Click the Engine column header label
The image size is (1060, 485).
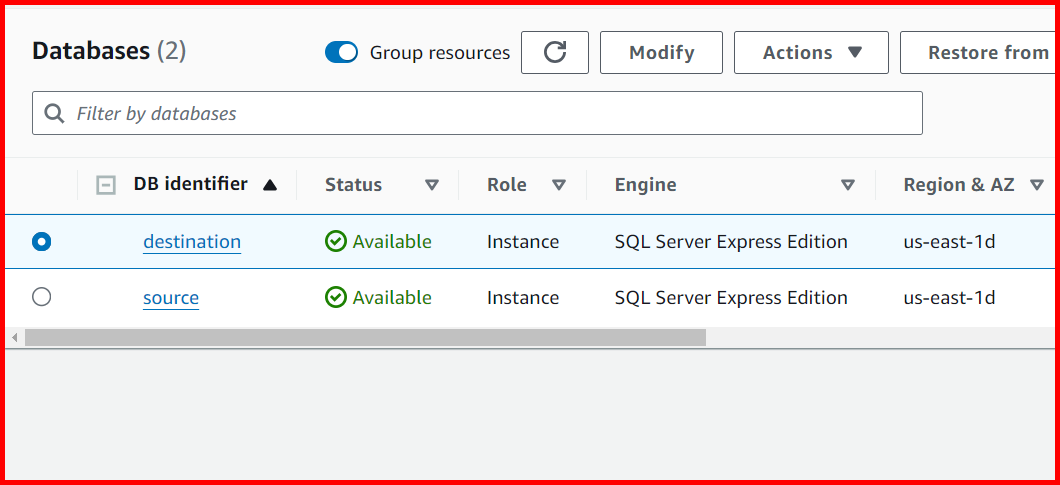click(646, 185)
